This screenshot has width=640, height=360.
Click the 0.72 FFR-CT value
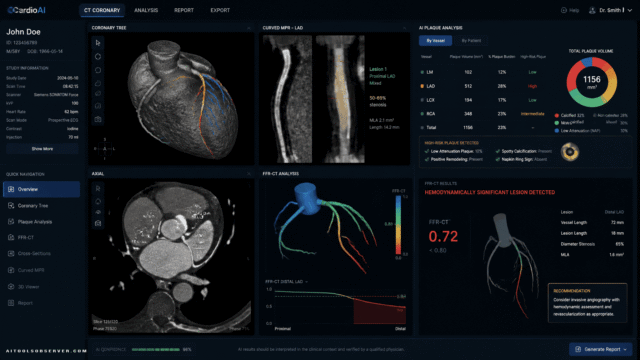443,236
